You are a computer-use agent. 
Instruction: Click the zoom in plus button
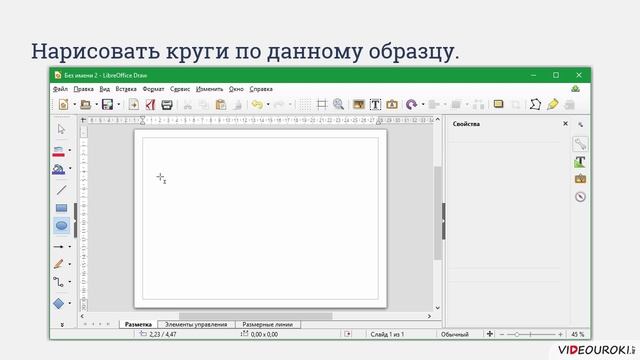[560, 334]
